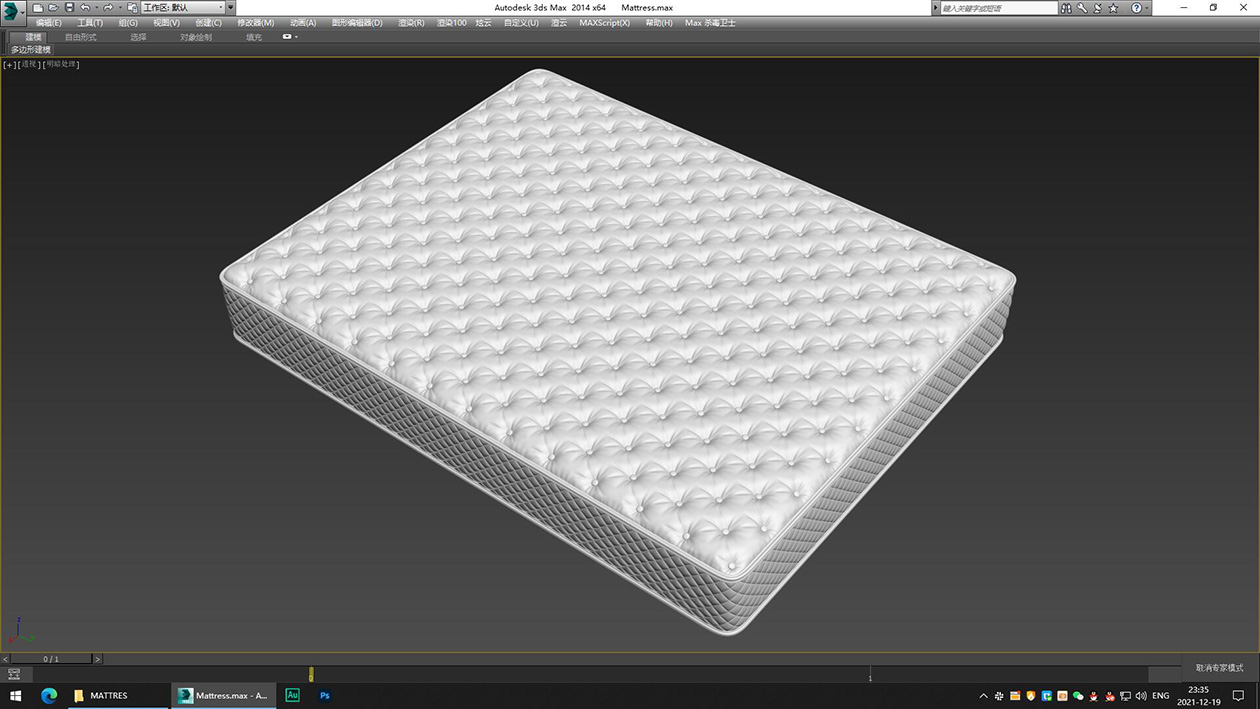Expand the quick access toolbar customize arrow
The width and height of the screenshot is (1260, 709).
click(230, 7)
